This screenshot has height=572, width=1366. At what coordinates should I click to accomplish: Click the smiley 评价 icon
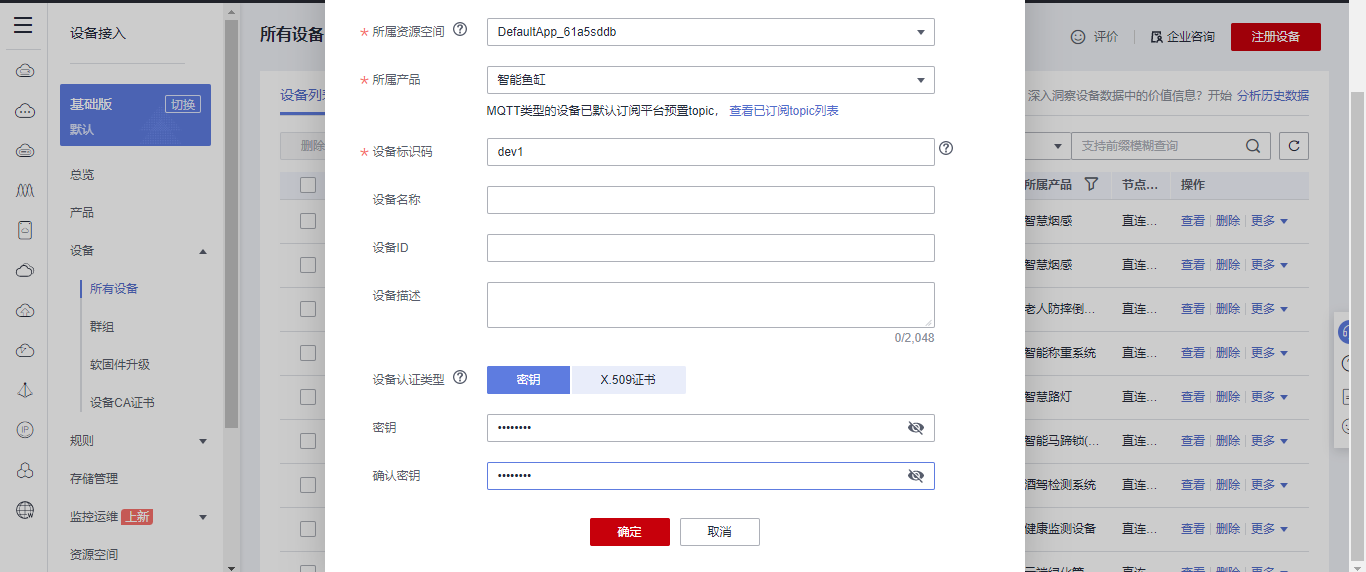1078,37
